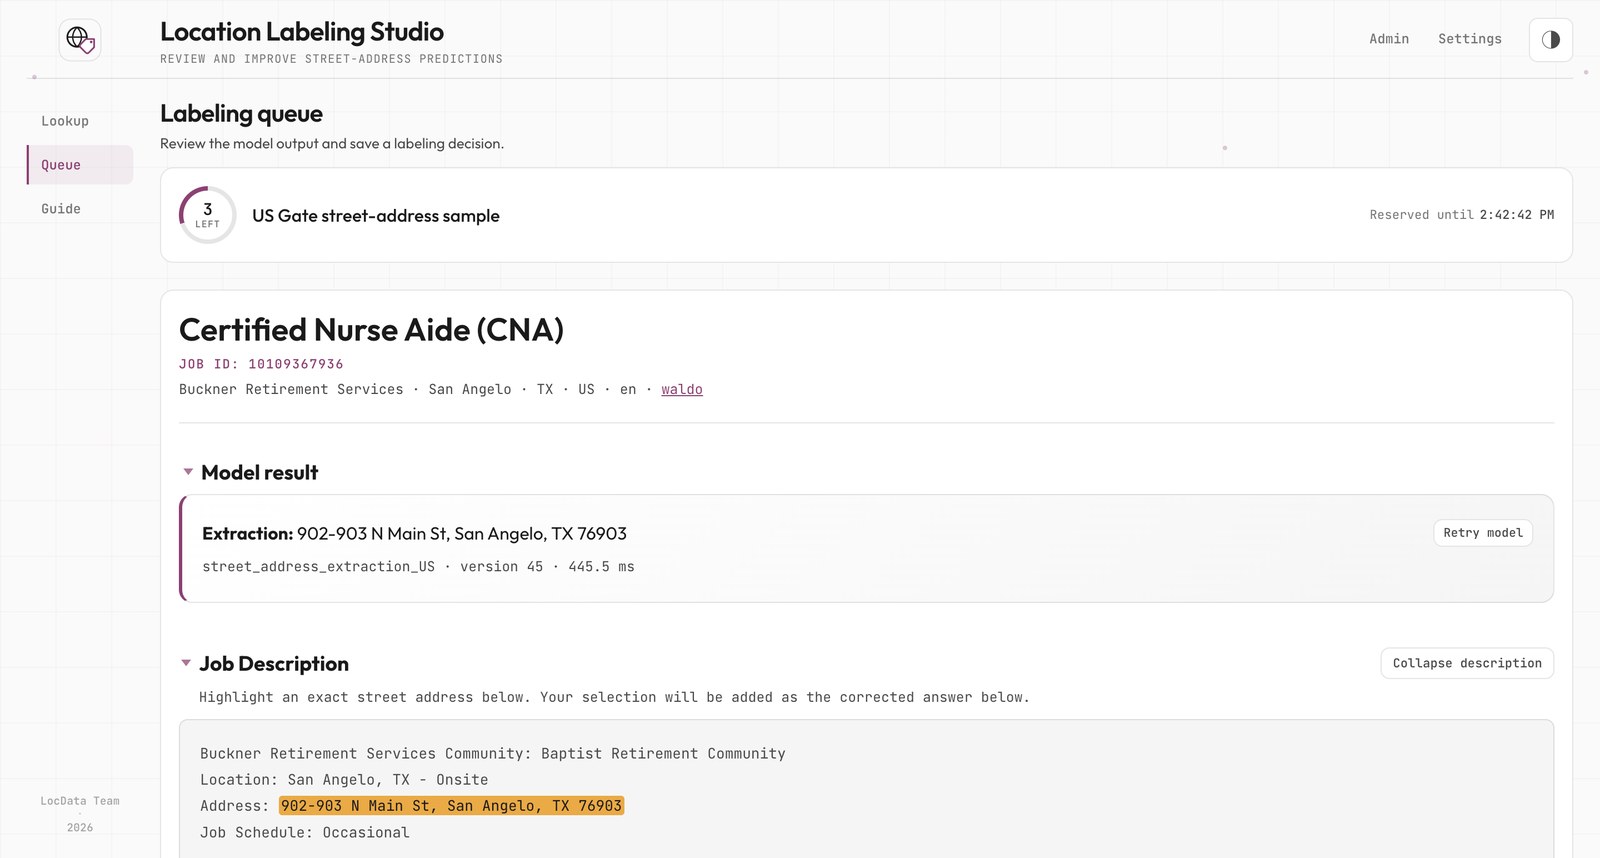Collapse the Model result section
The height and width of the screenshot is (858, 1600).
[188, 472]
